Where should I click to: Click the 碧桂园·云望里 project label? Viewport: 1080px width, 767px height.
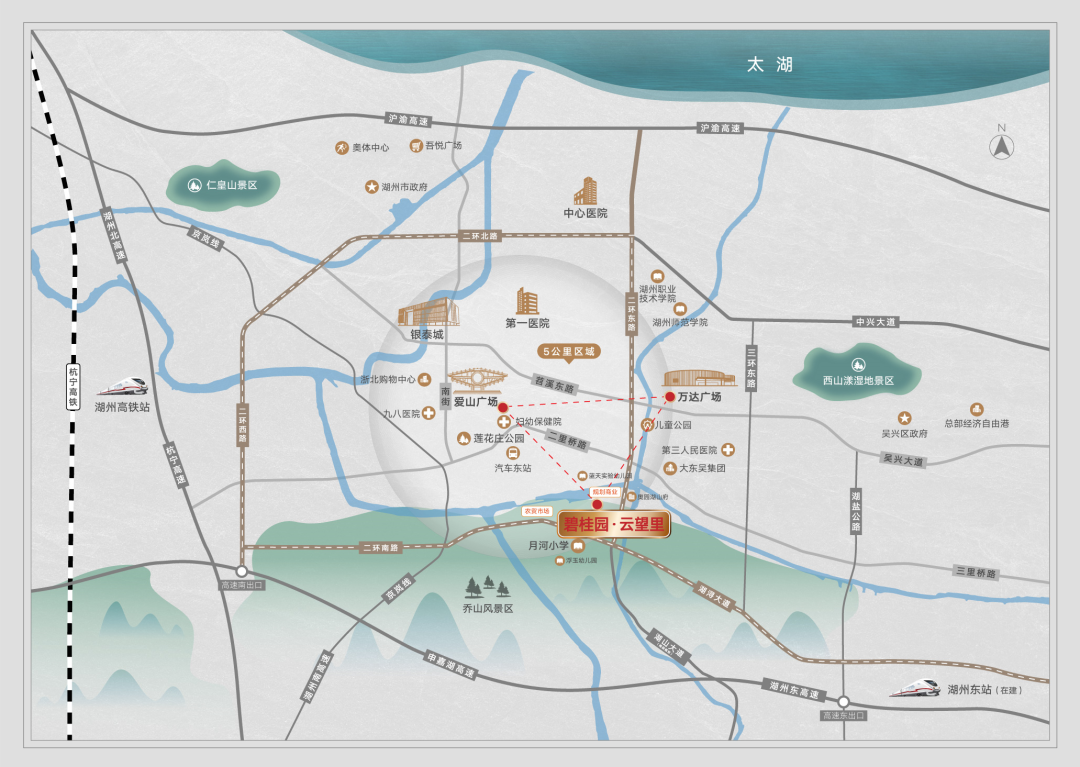[614, 525]
